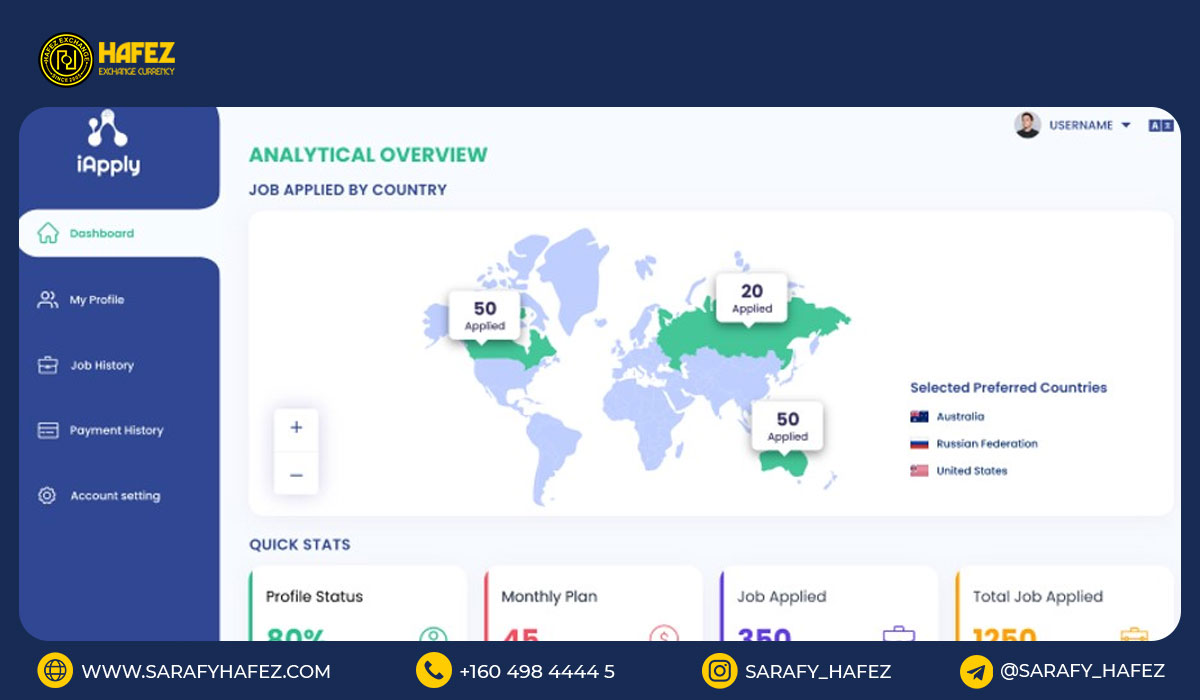1200x700 pixels.
Task: Select Russian Federation in preferred countries
Action: [x=986, y=444]
